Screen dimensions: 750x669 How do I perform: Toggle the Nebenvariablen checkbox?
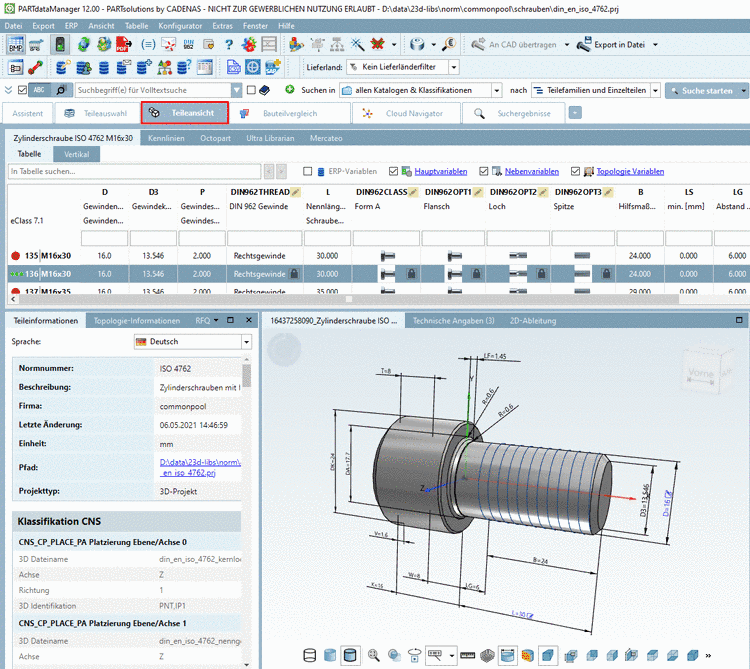click(x=484, y=171)
